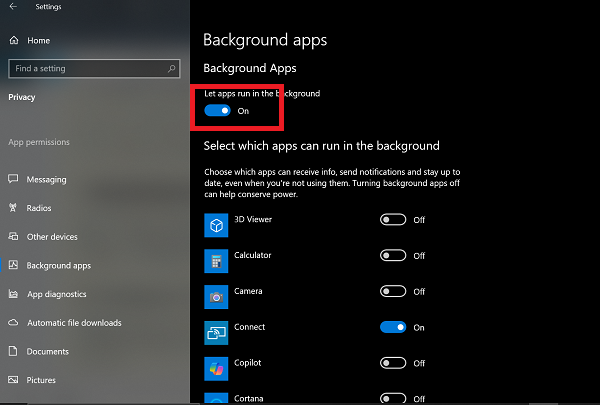
Task: Click the Connect app icon
Action: 216,333
